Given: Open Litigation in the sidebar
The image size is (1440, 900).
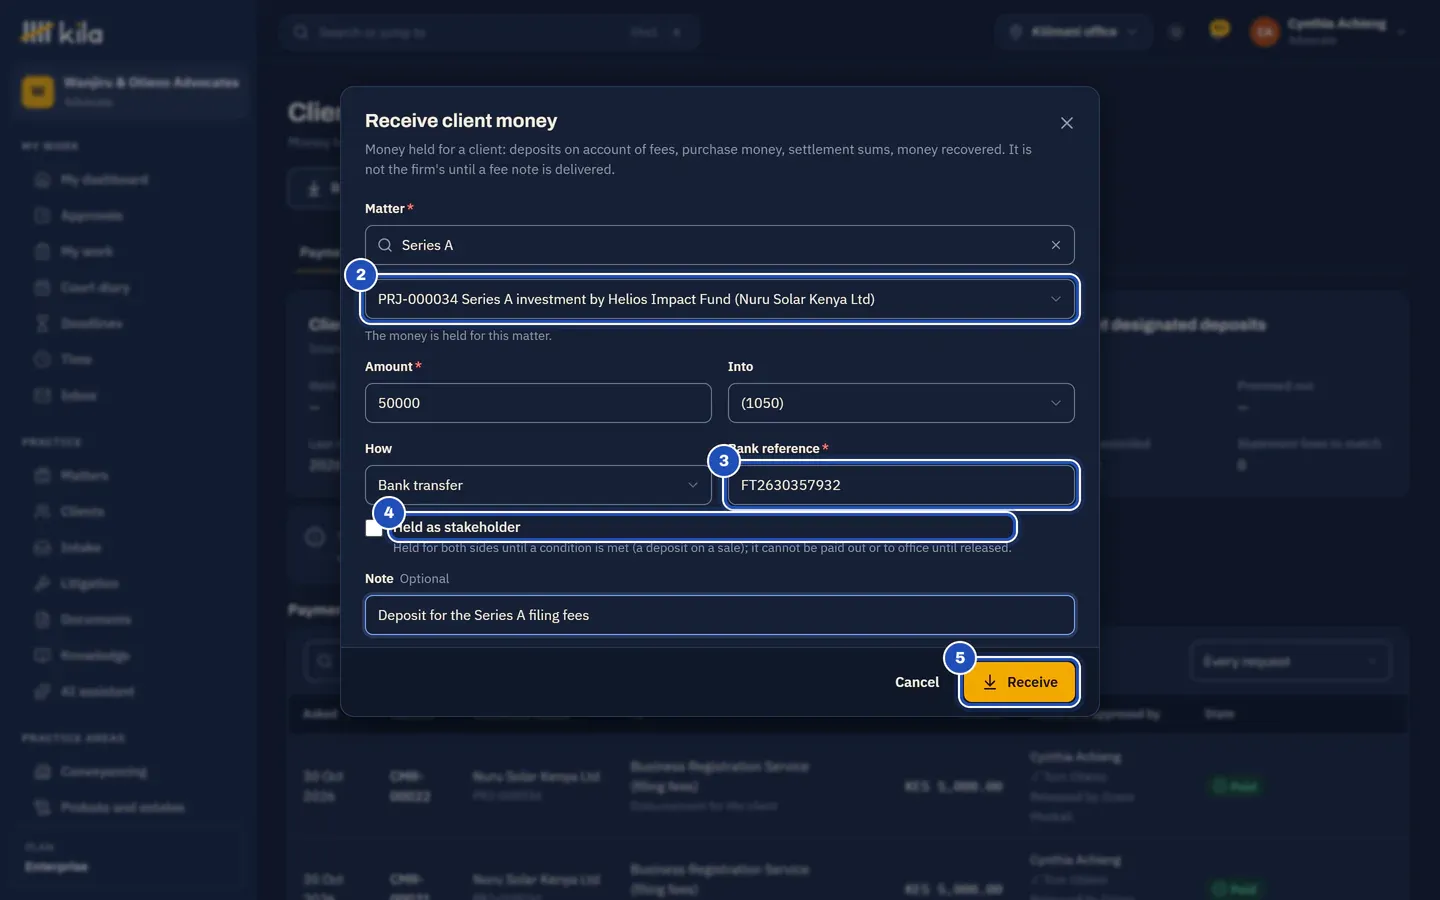Looking at the screenshot, I should pyautogui.click(x=90, y=584).
